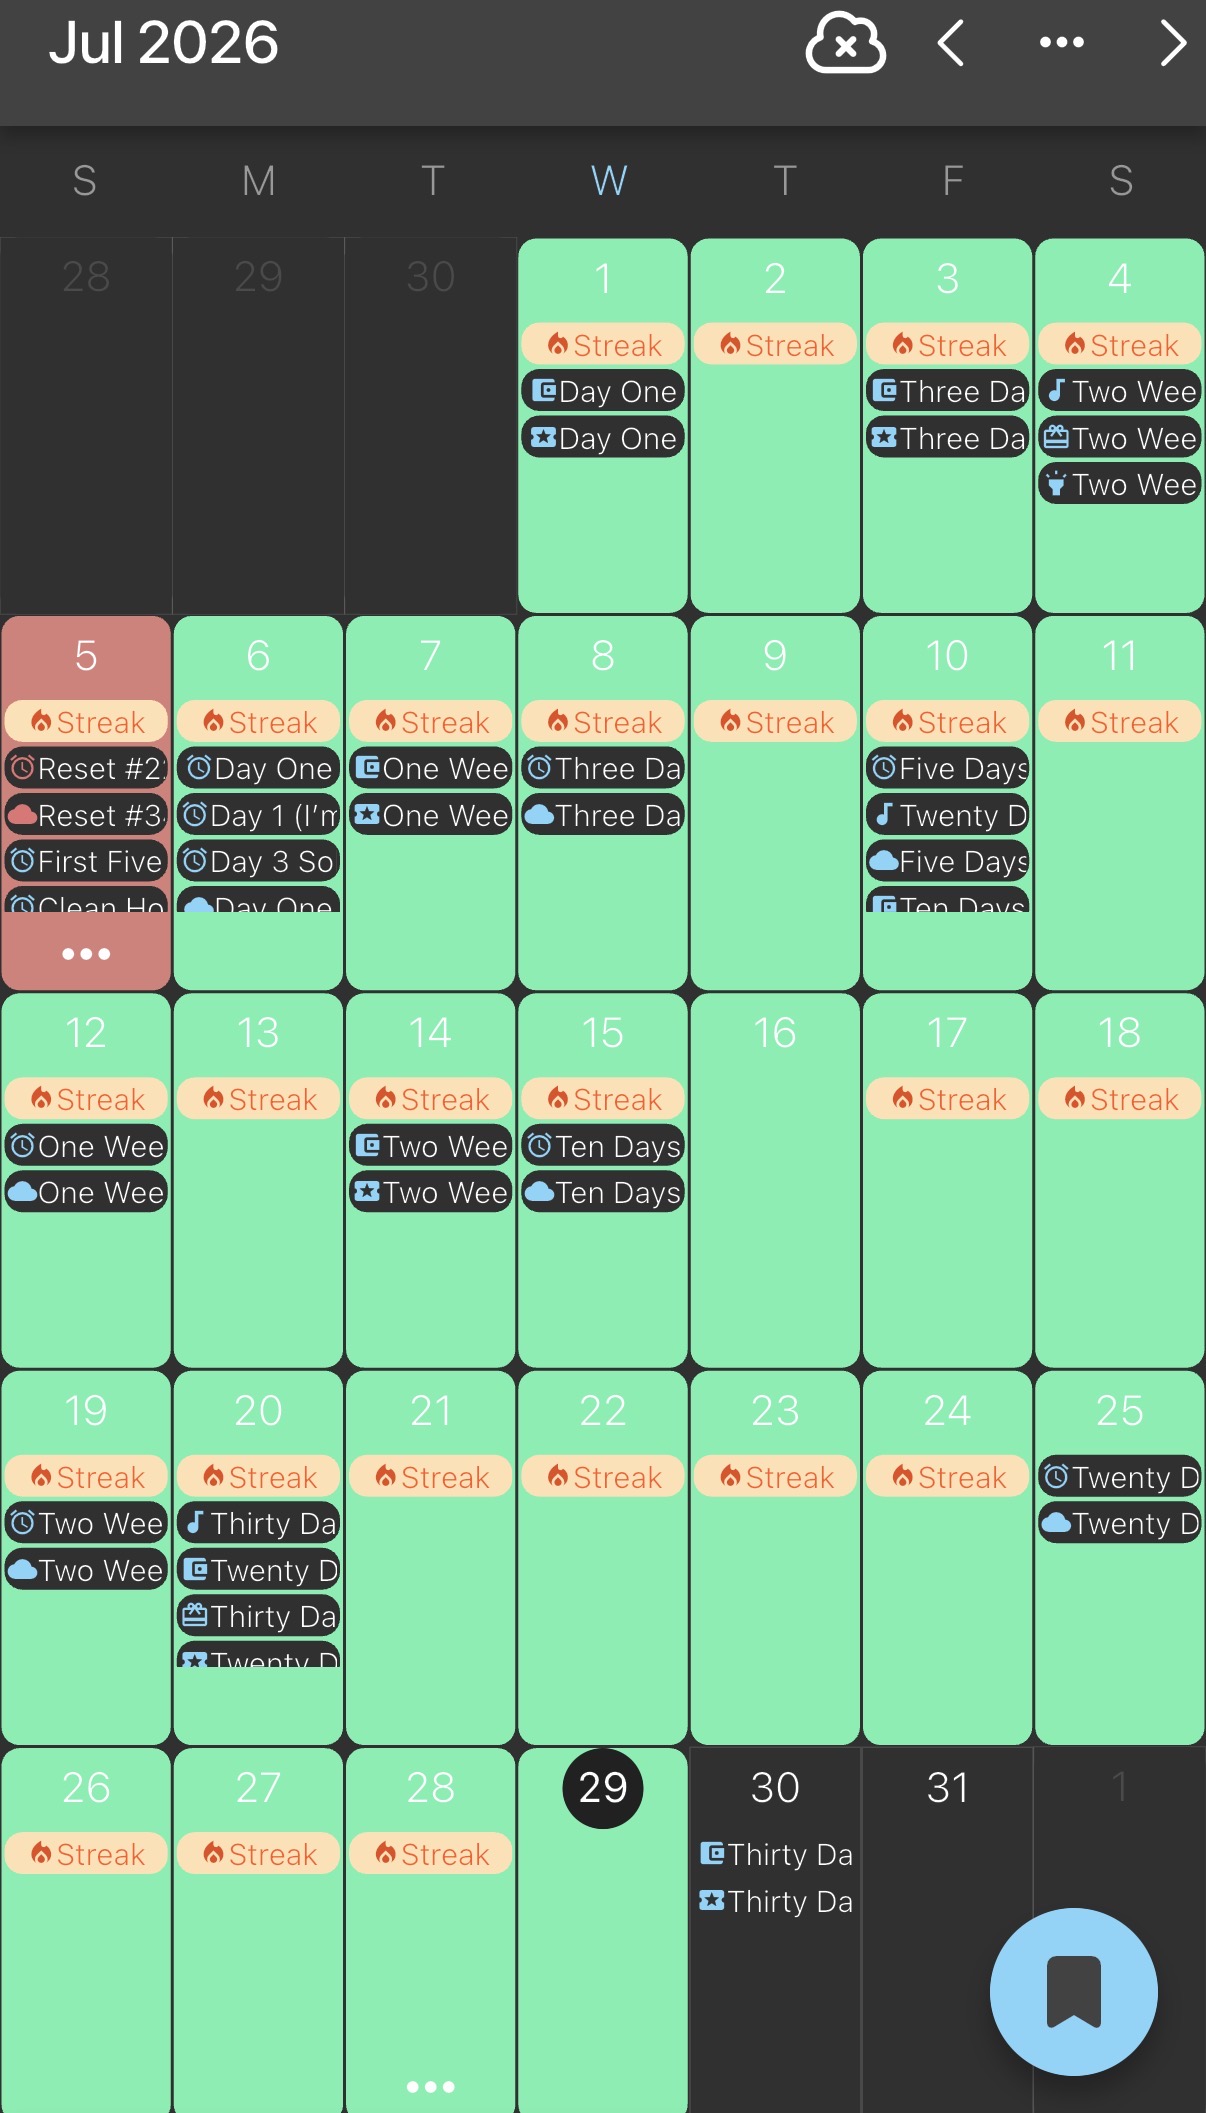Go to next month with right chevron

pyautogui.click(x=1173, y=43)
